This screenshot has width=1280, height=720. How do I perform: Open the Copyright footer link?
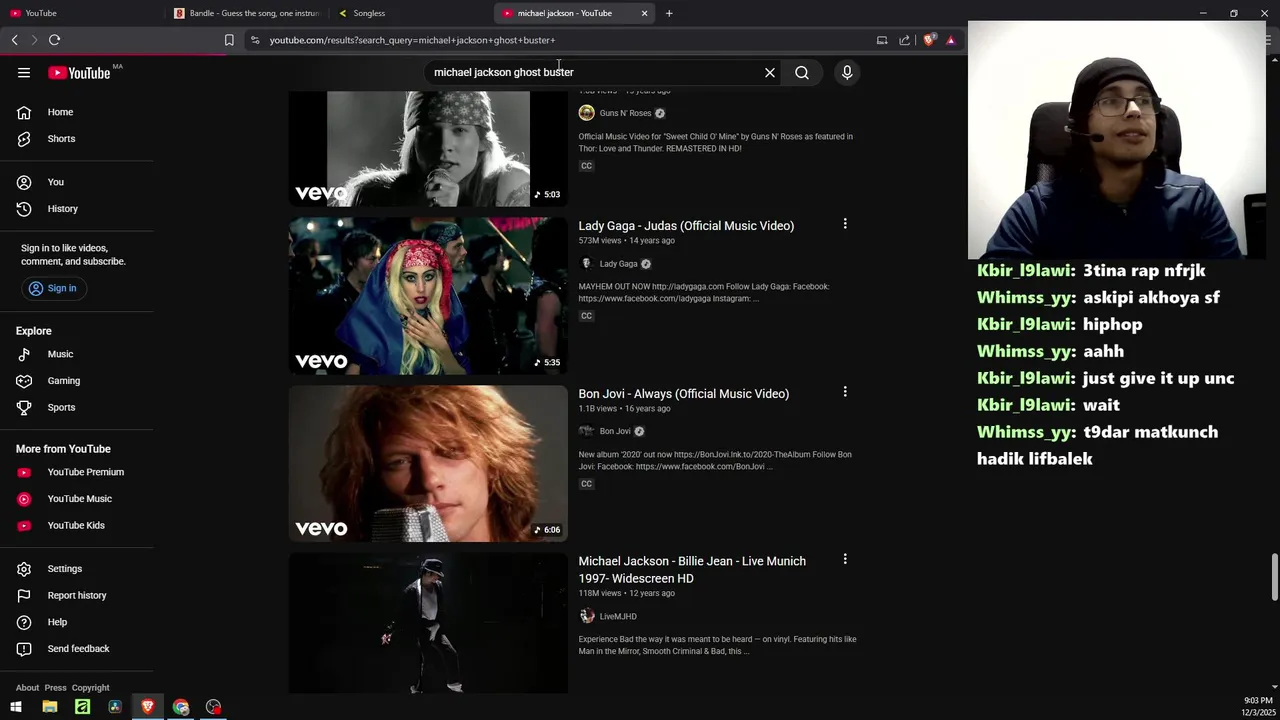[x=90, y=688]
